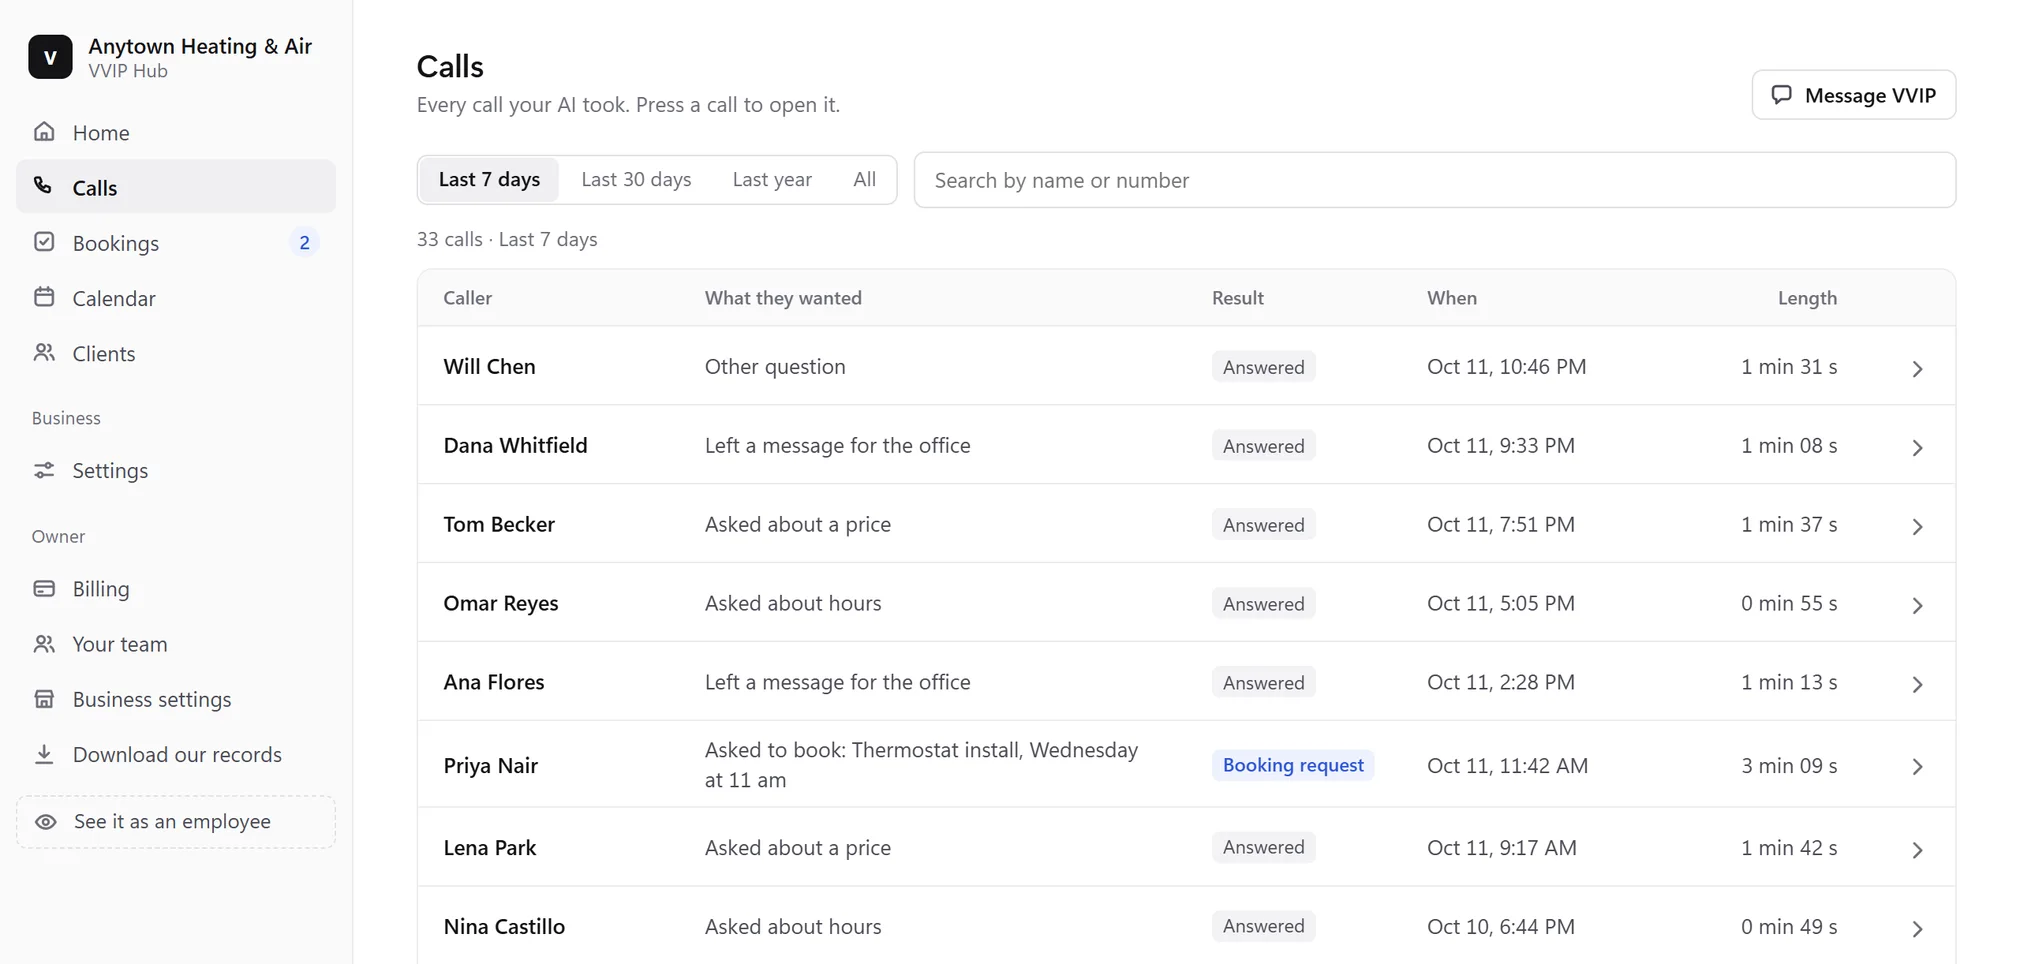Click the caller name Will Chen
Screen dimensions: 2020x964
click(490, 367)
